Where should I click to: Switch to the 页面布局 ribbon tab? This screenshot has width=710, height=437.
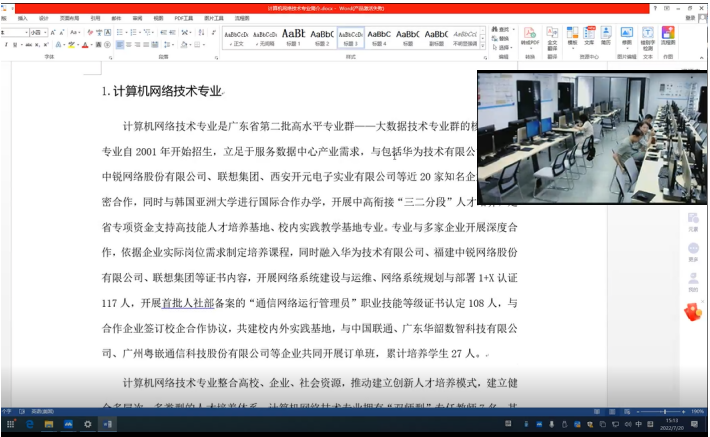69,18
